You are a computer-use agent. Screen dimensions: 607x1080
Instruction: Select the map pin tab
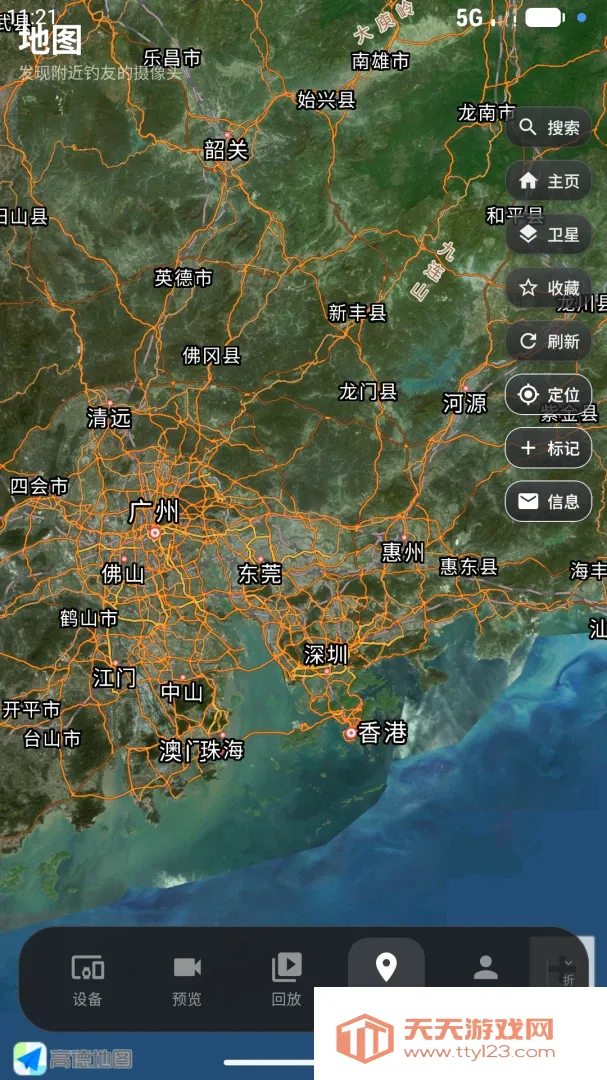(386, 967)
